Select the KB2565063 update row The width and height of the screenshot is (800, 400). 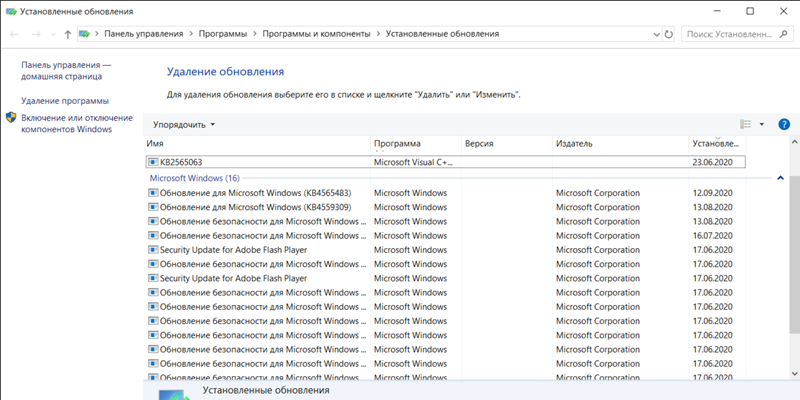pyautogui.click(x=445, y=162)
